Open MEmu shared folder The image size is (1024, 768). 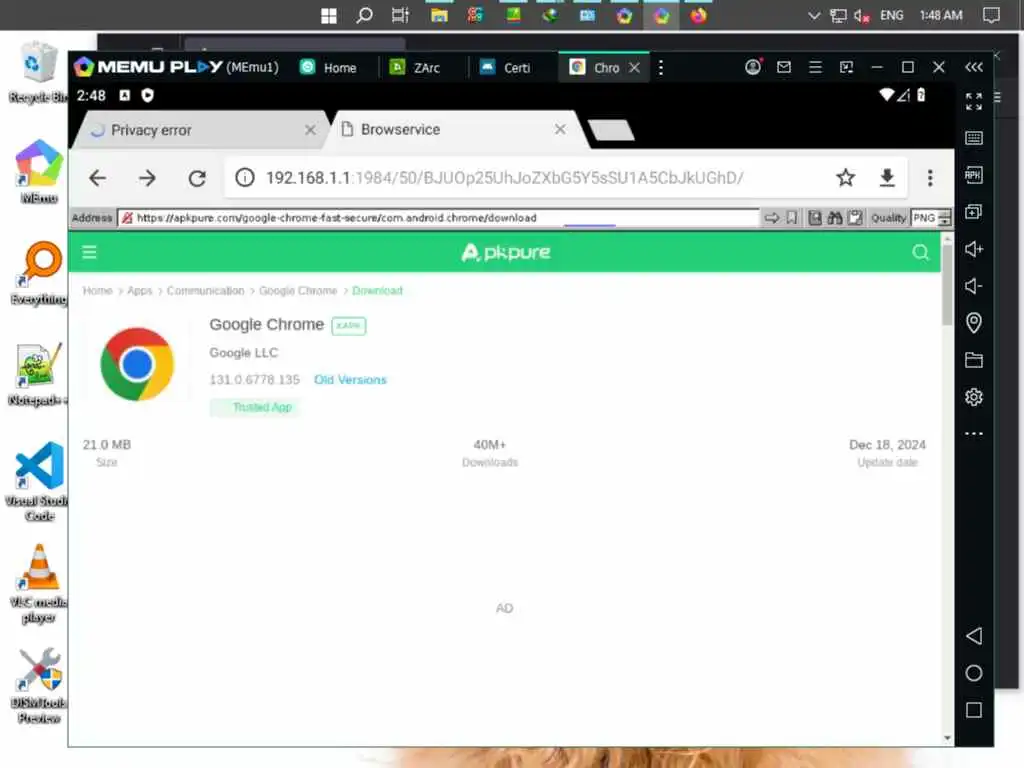click(x=974, y=360)
